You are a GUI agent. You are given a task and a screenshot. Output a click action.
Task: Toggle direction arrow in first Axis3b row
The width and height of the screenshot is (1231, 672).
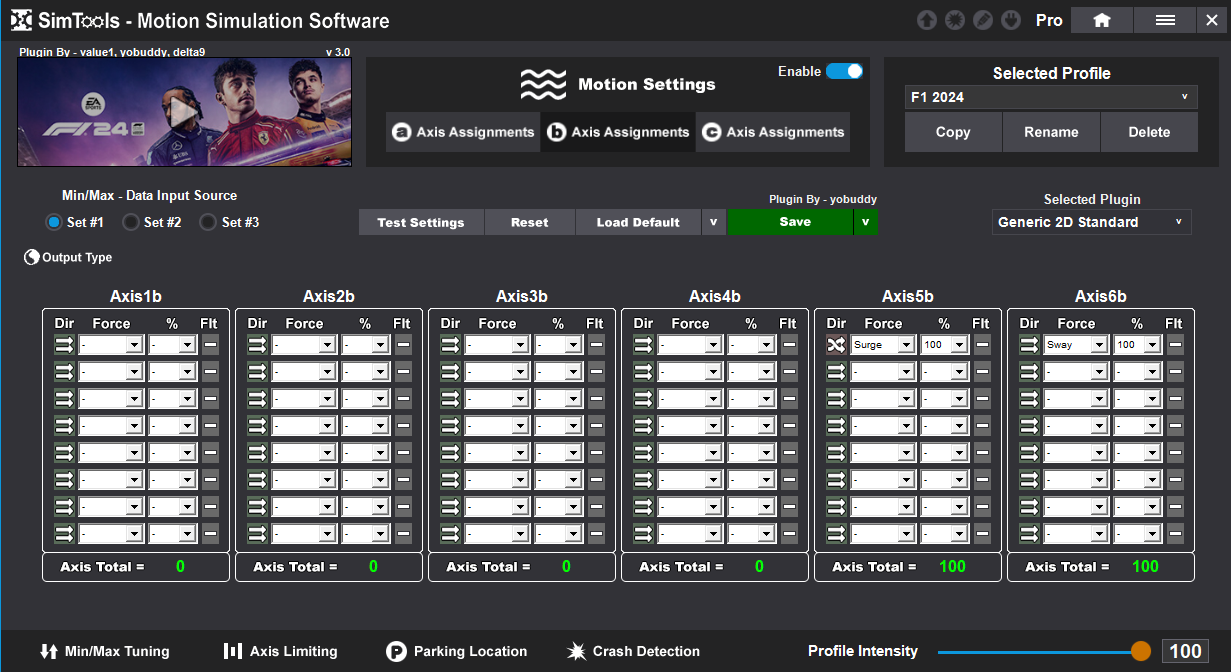click(450, 344)
